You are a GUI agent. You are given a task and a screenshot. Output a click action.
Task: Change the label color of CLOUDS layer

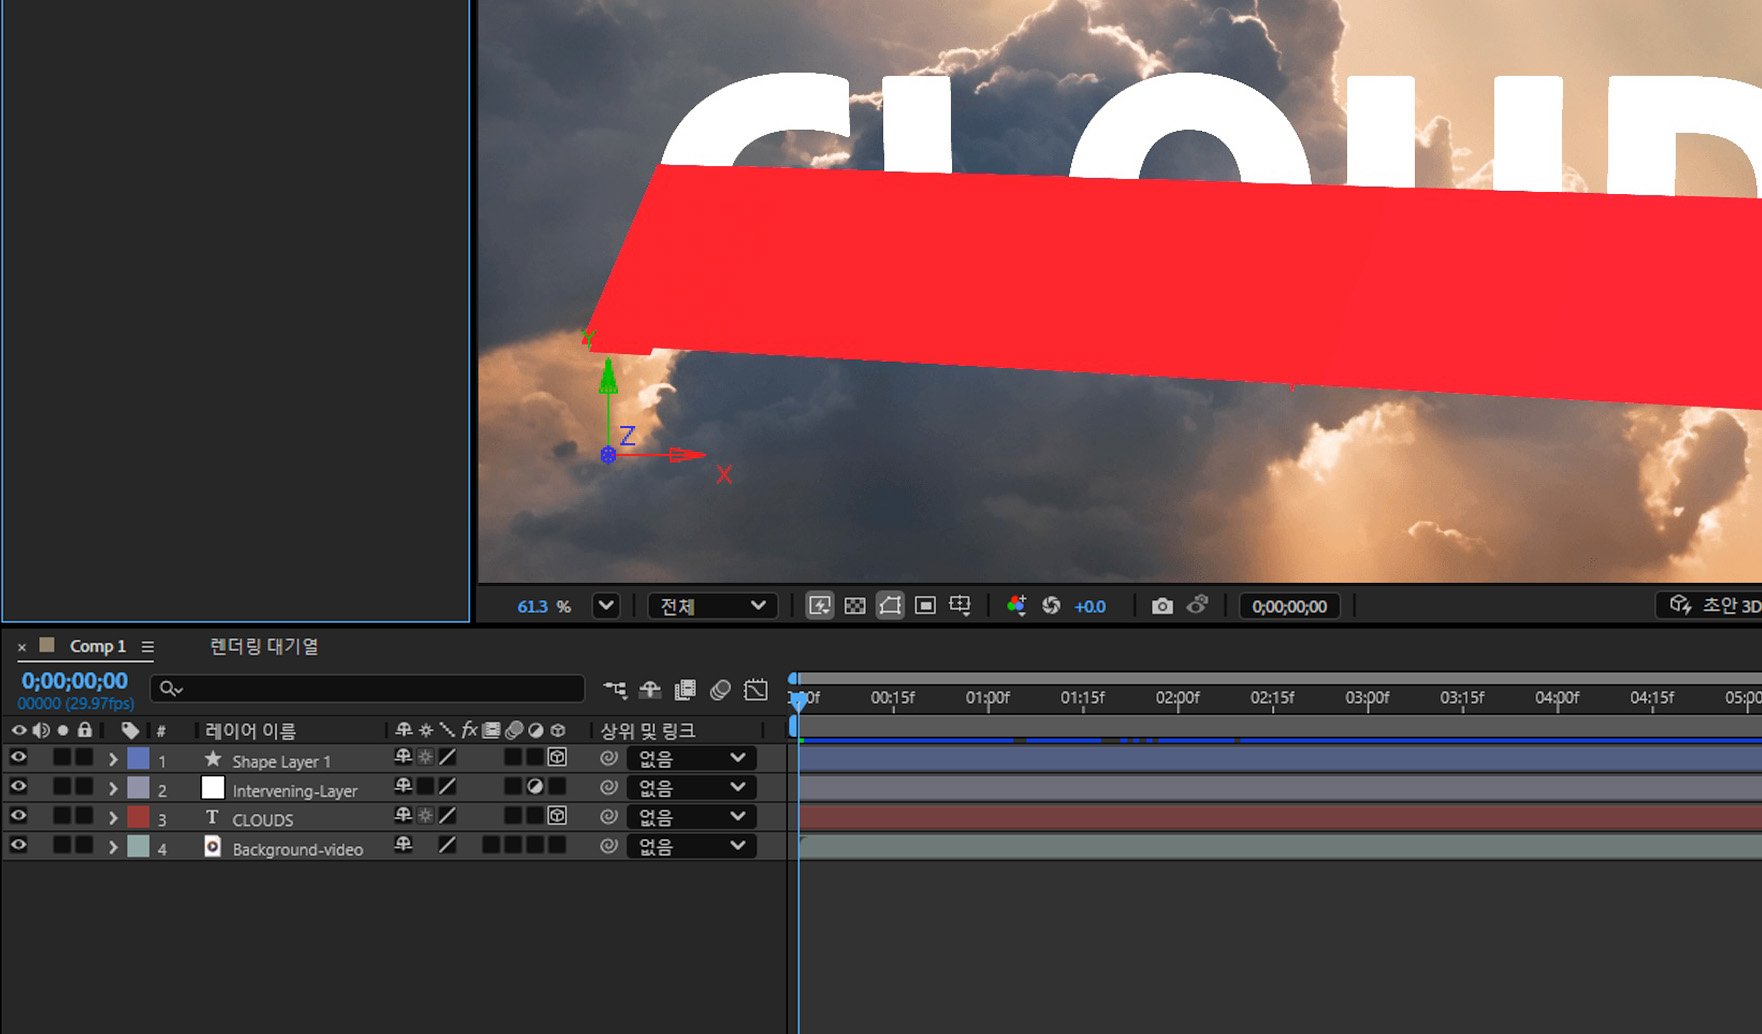tap(139, 817)
